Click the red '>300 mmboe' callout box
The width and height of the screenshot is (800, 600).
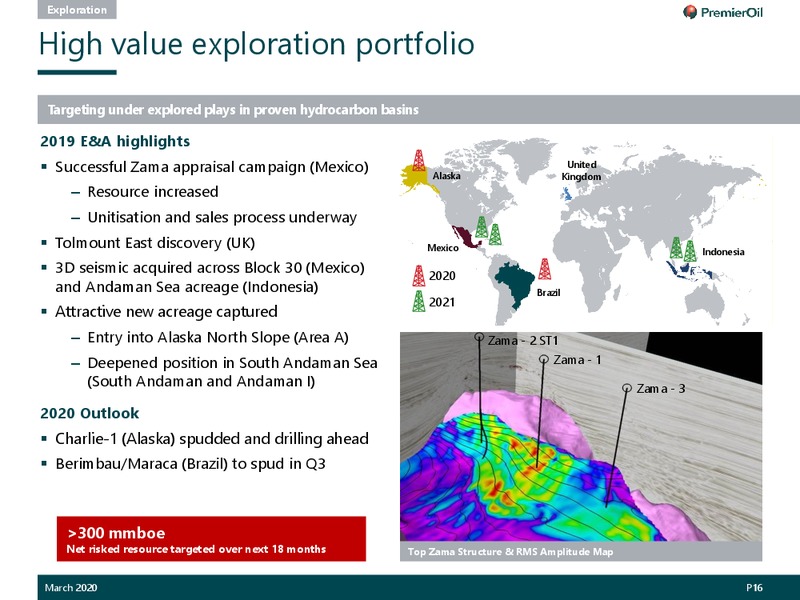tap(211, 539)
